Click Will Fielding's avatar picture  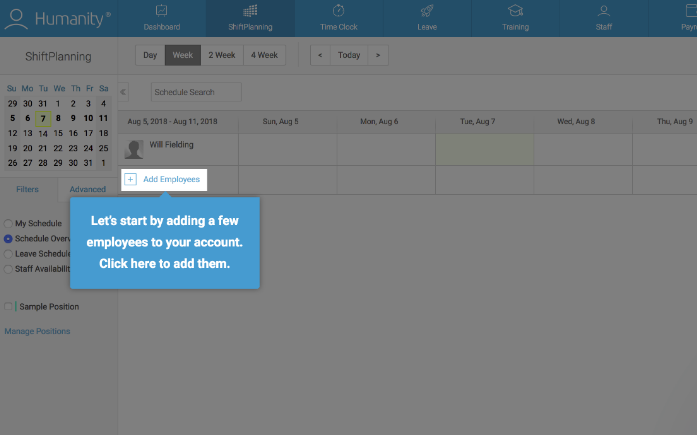point(133,149)
